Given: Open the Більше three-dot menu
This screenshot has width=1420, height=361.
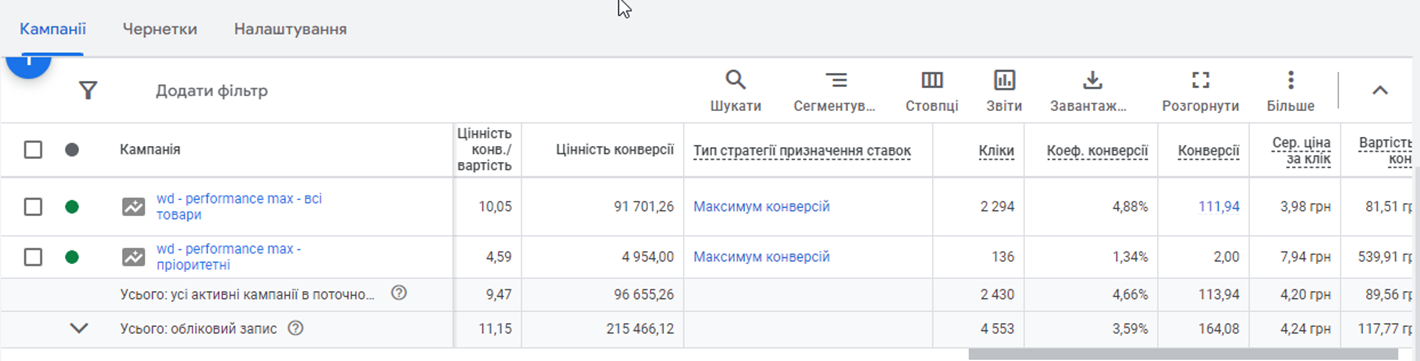Looking at the screenshot, I should click(x=1291, y=81).
